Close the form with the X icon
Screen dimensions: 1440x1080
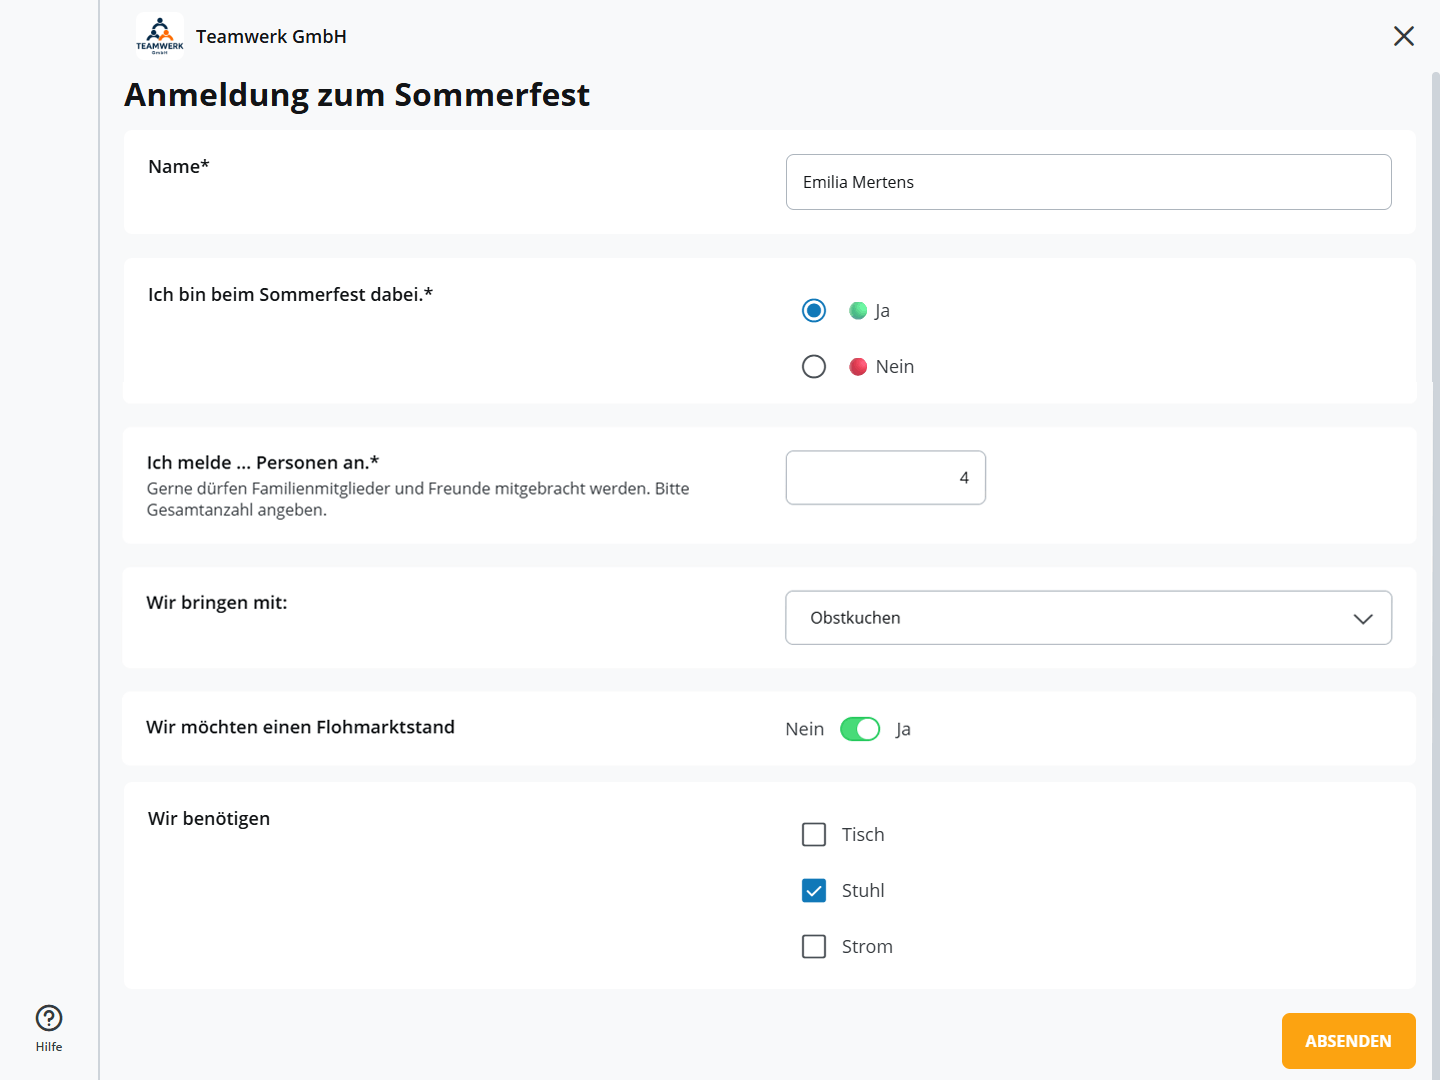click(x=1403, y=36)
